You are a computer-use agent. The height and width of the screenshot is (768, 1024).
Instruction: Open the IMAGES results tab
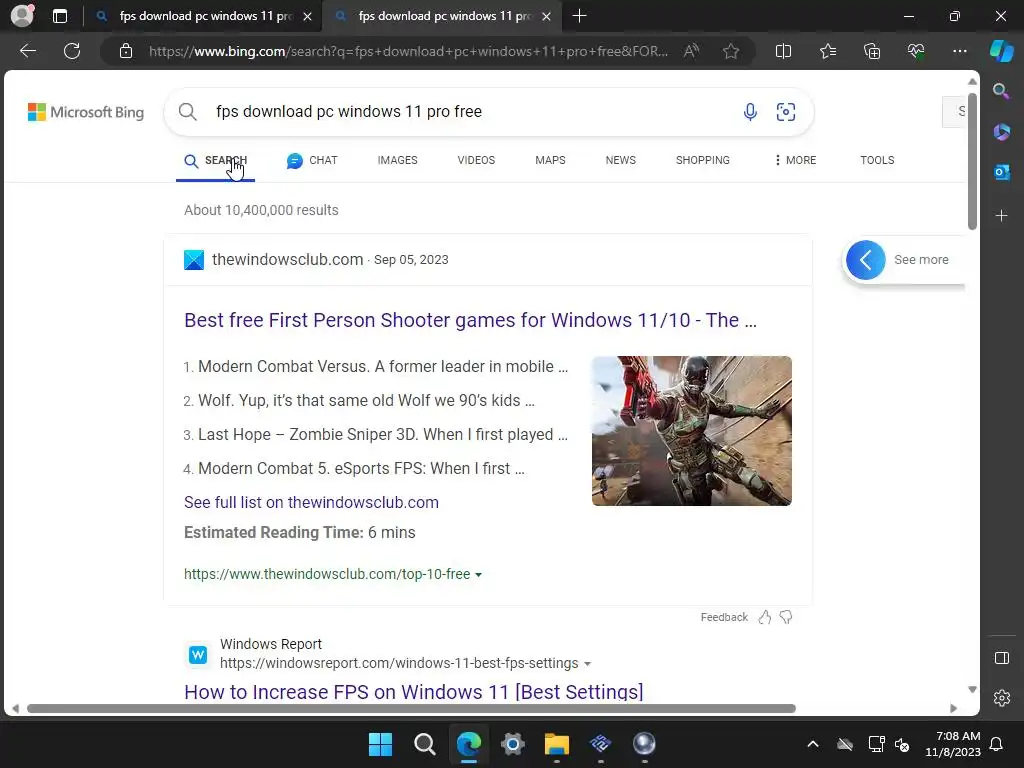pos(397,161)
